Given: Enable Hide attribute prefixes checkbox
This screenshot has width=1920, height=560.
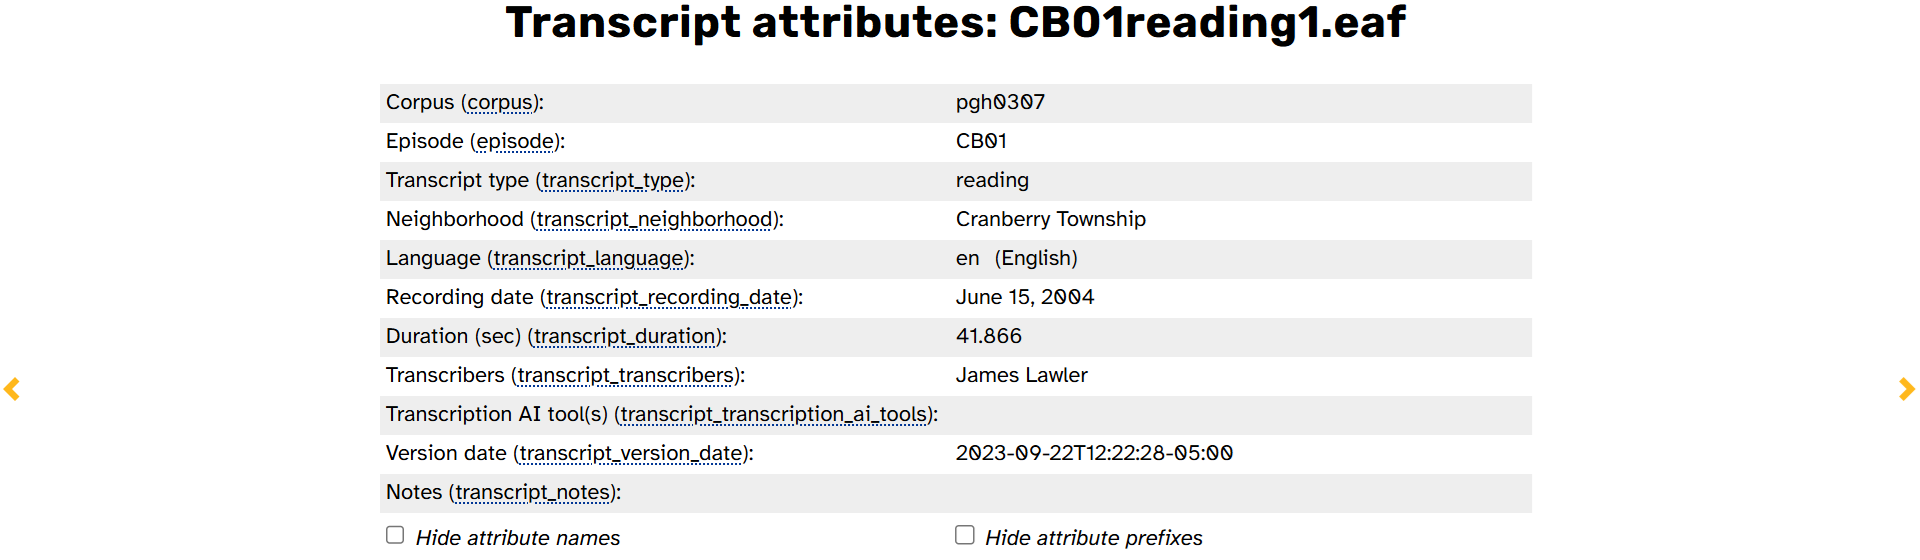Looking at the screenshot, I should point(964,535).
